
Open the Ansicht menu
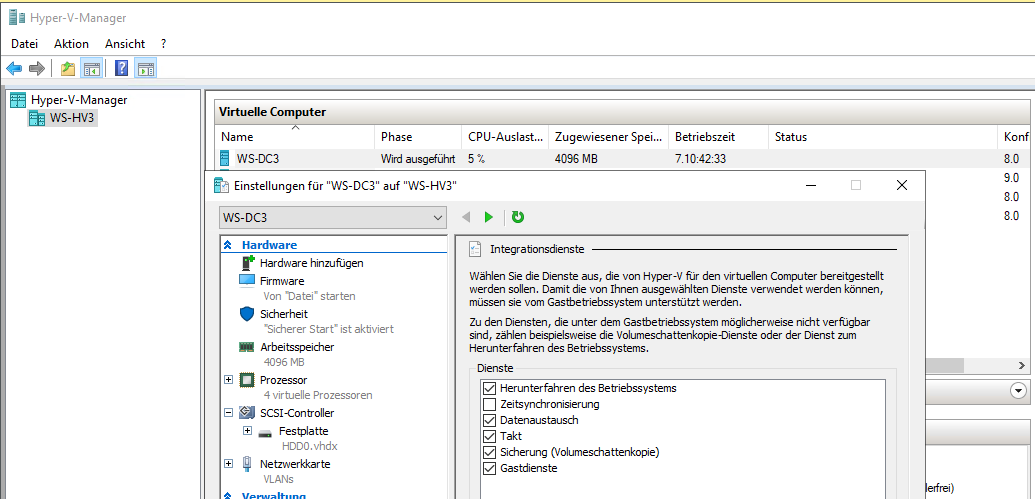(x=125, y=44)
